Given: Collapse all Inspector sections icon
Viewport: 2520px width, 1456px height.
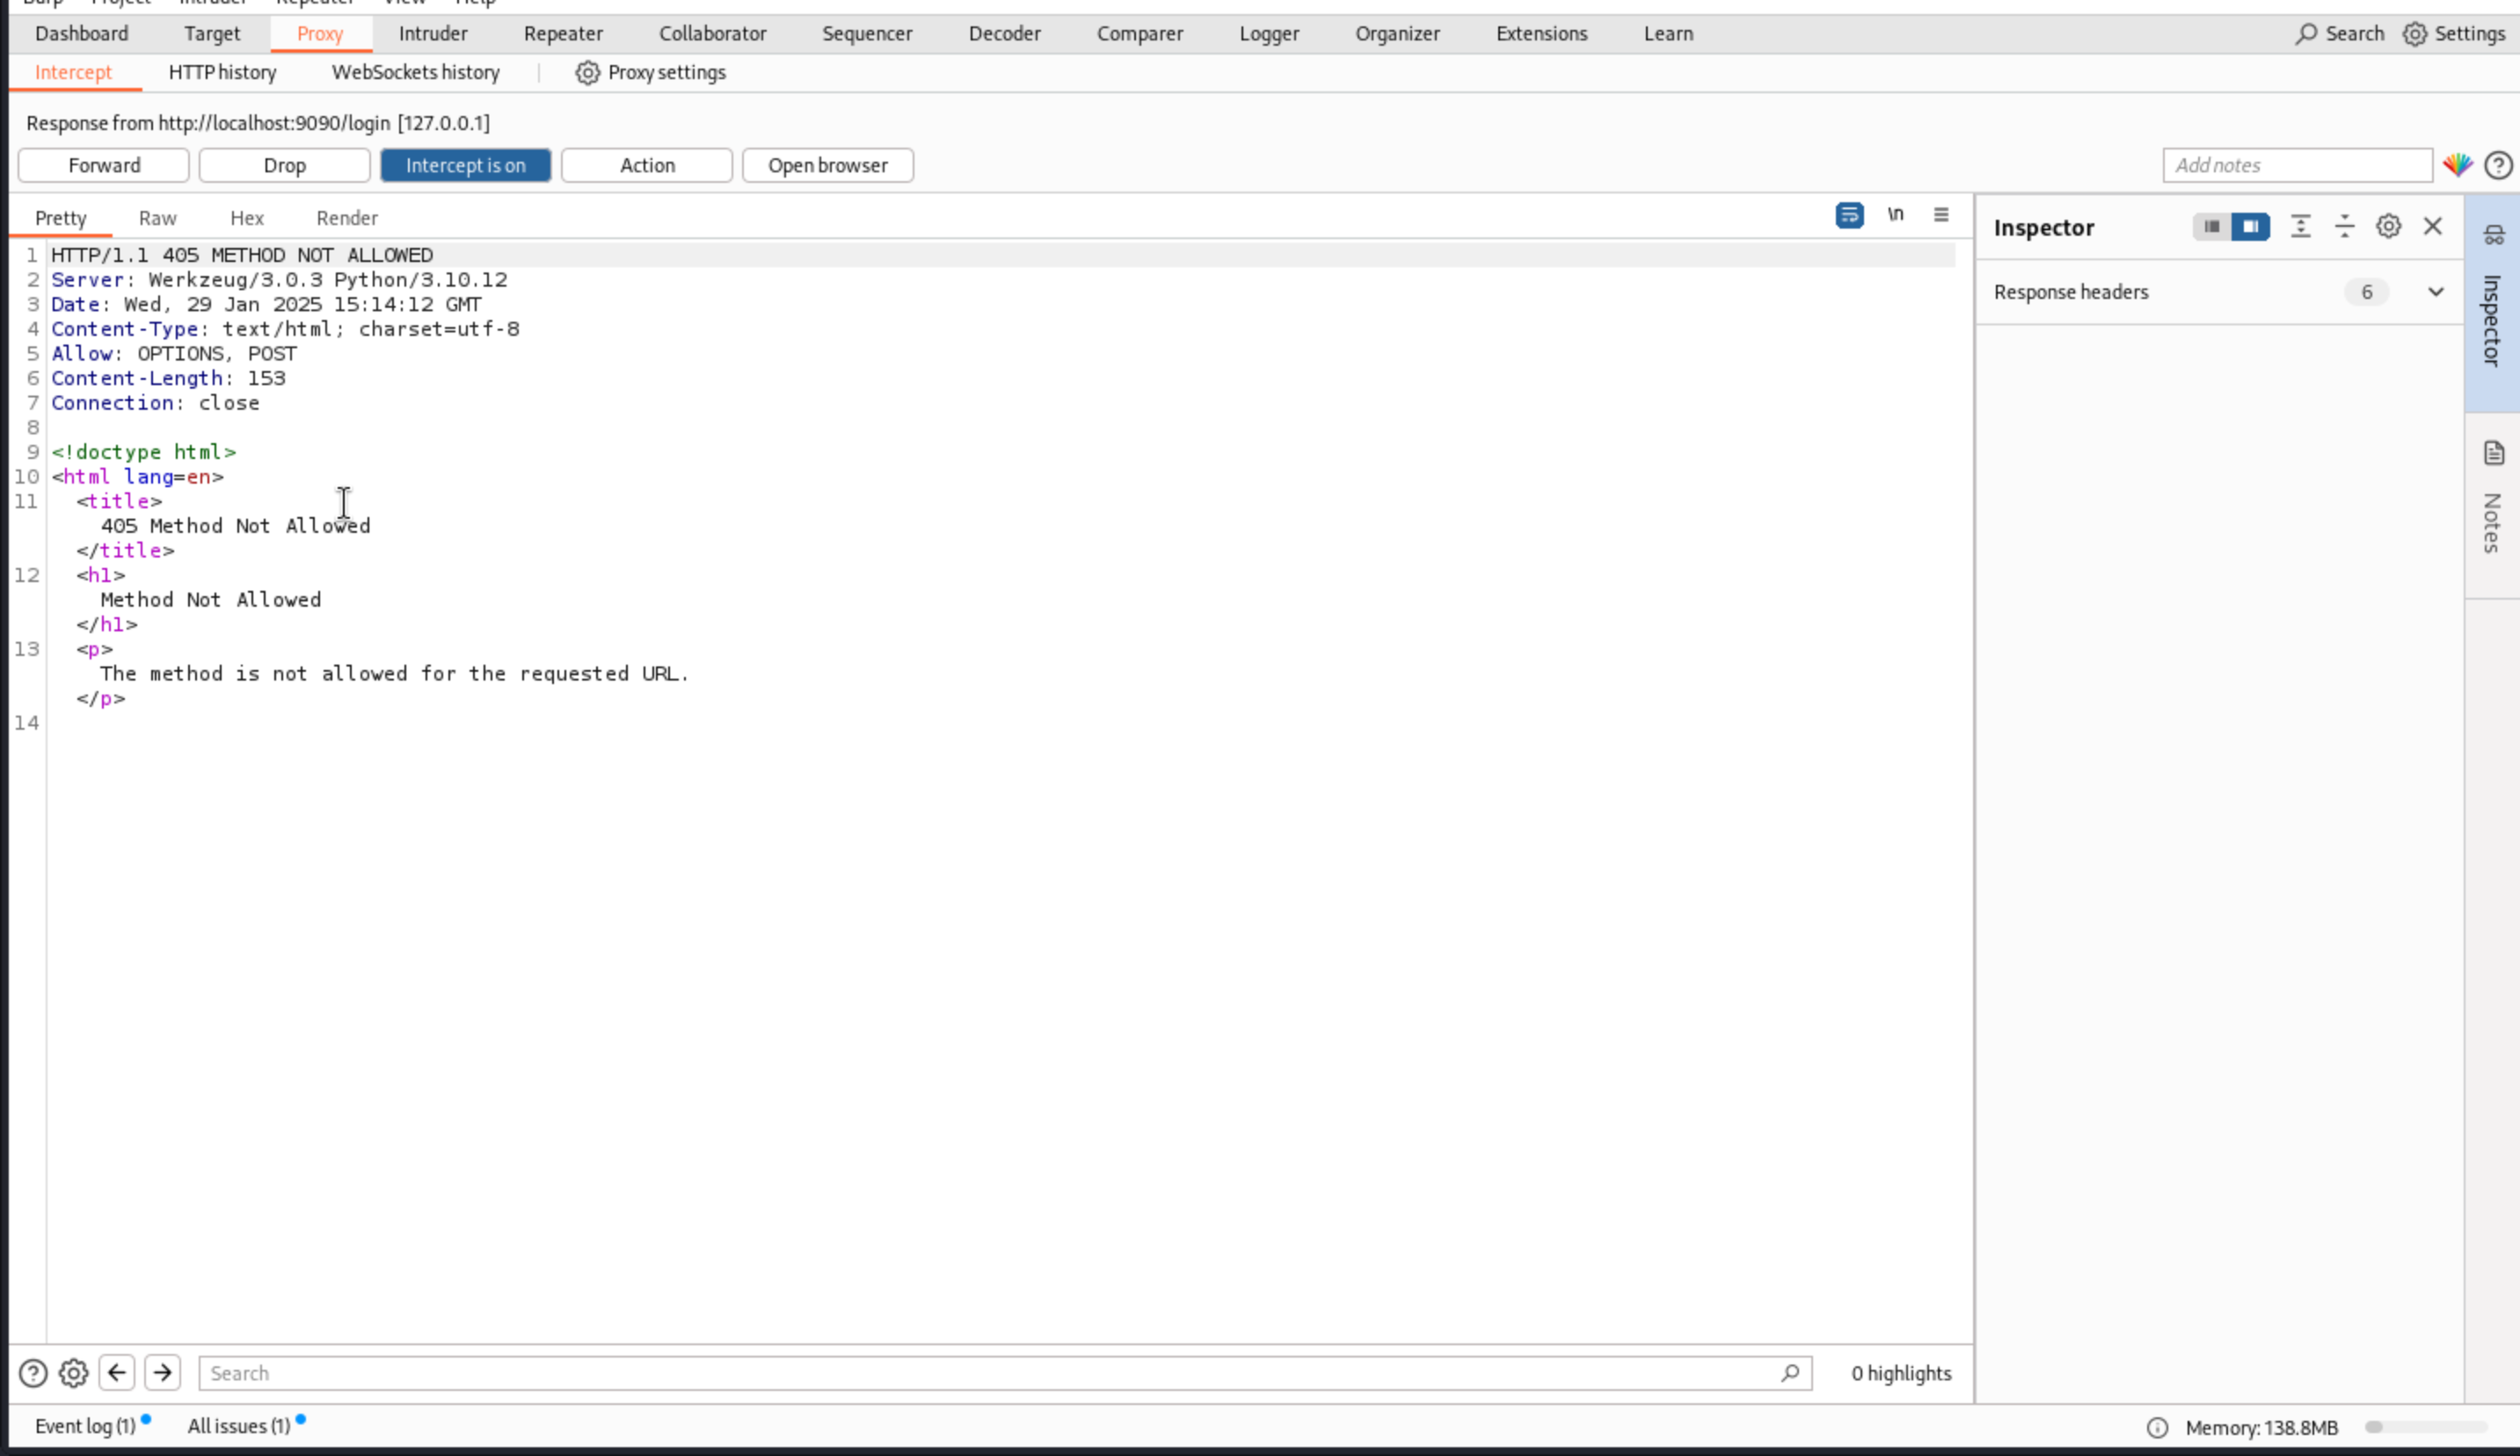Looking at the screenshot, I should pyautogui.click(x=2344, y=227).
